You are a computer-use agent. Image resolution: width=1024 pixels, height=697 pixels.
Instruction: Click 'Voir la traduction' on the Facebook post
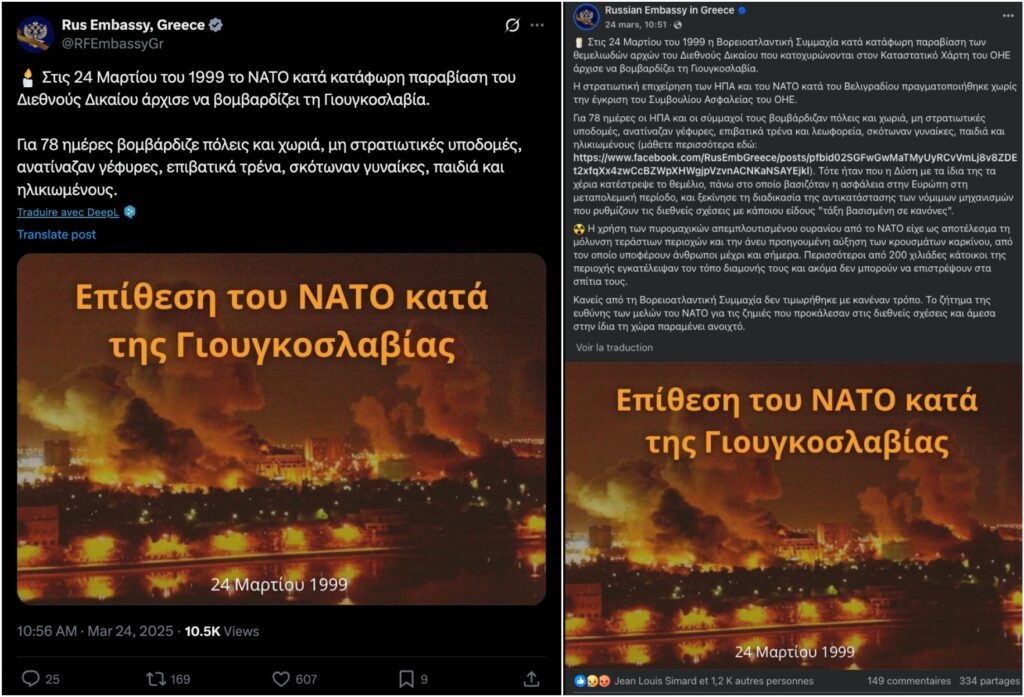615,348
